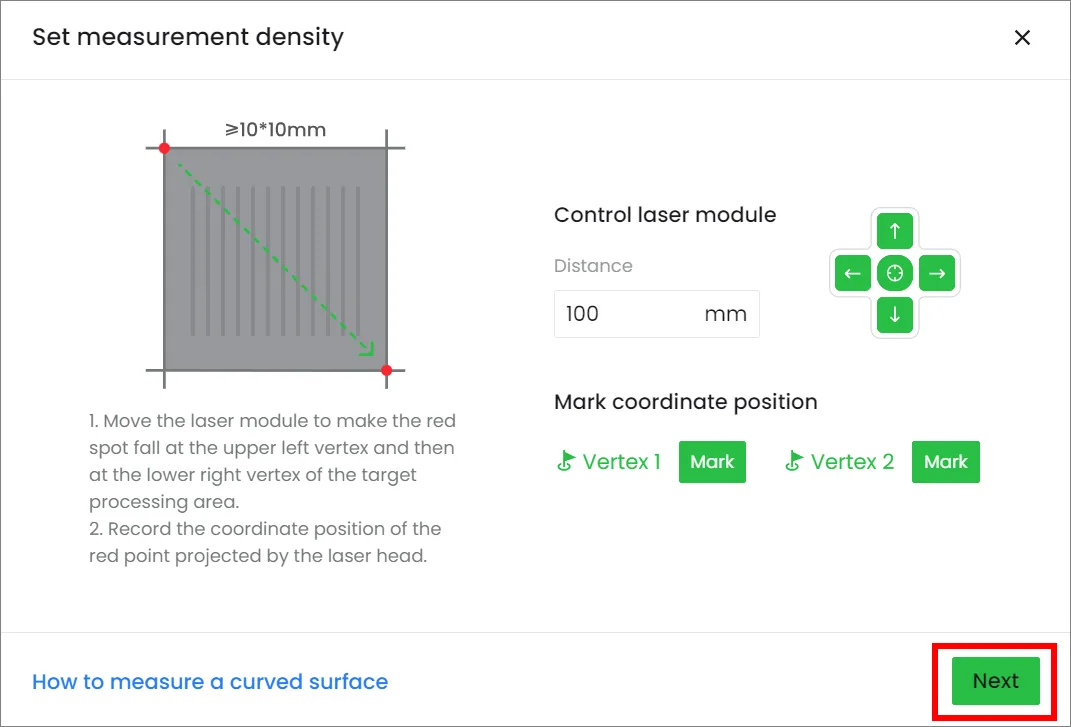The width and height of the screenshot is (1071, 727).
Task: Focus the Distance input field showing 100
Action: [x=656, y=314]
